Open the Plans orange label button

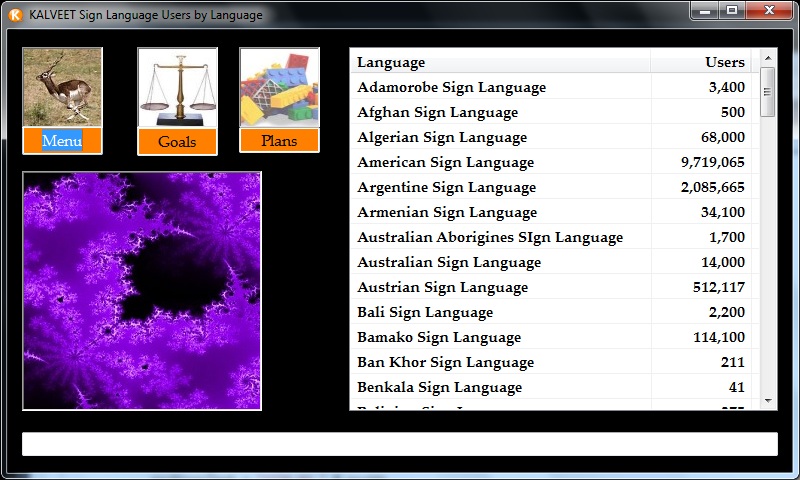(279, 141)
